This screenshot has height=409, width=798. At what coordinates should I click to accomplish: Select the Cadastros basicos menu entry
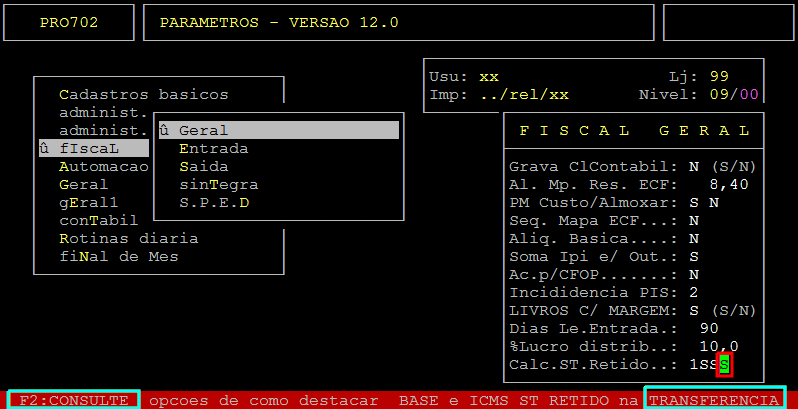[143, 94]
